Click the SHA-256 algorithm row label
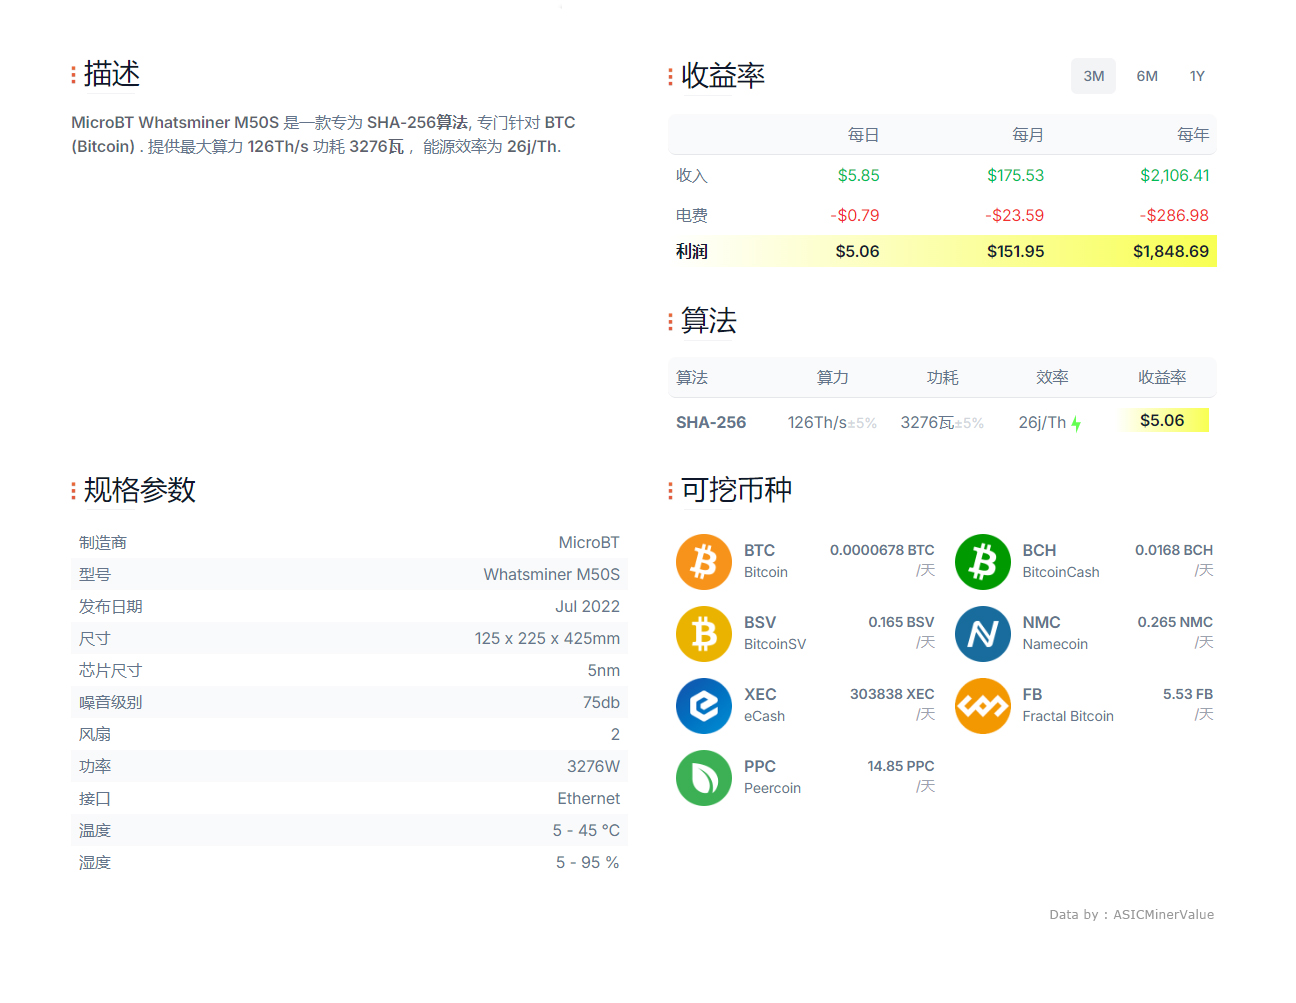1296x1003 pixels. (711, 422)
